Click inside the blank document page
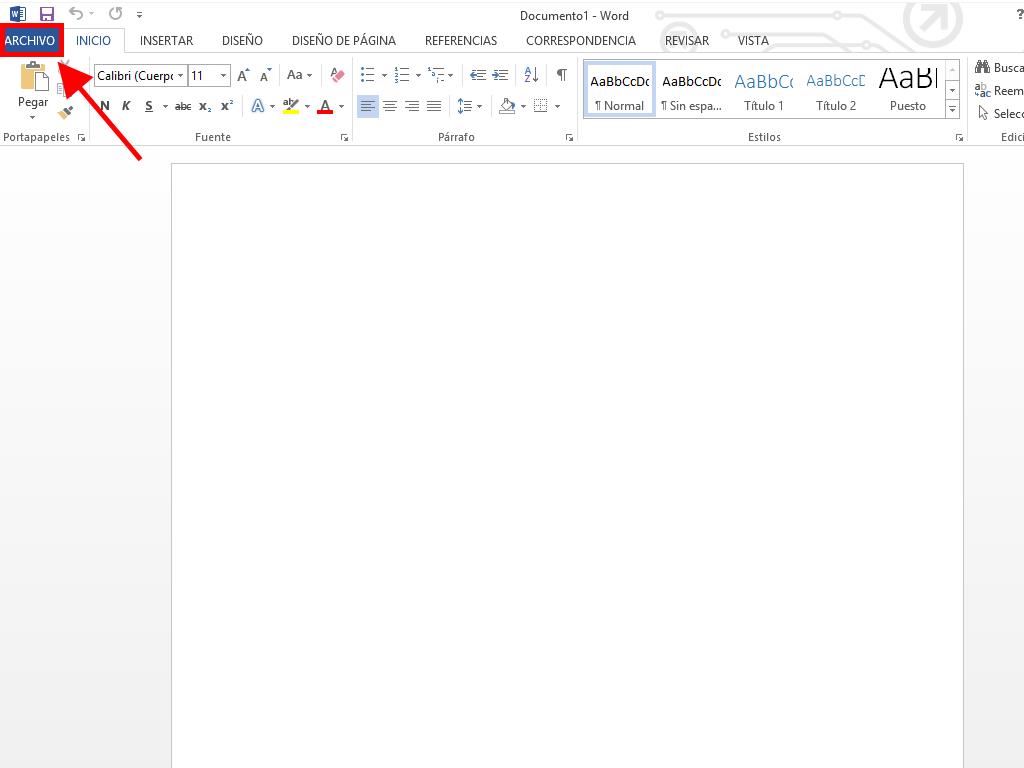 567,450
